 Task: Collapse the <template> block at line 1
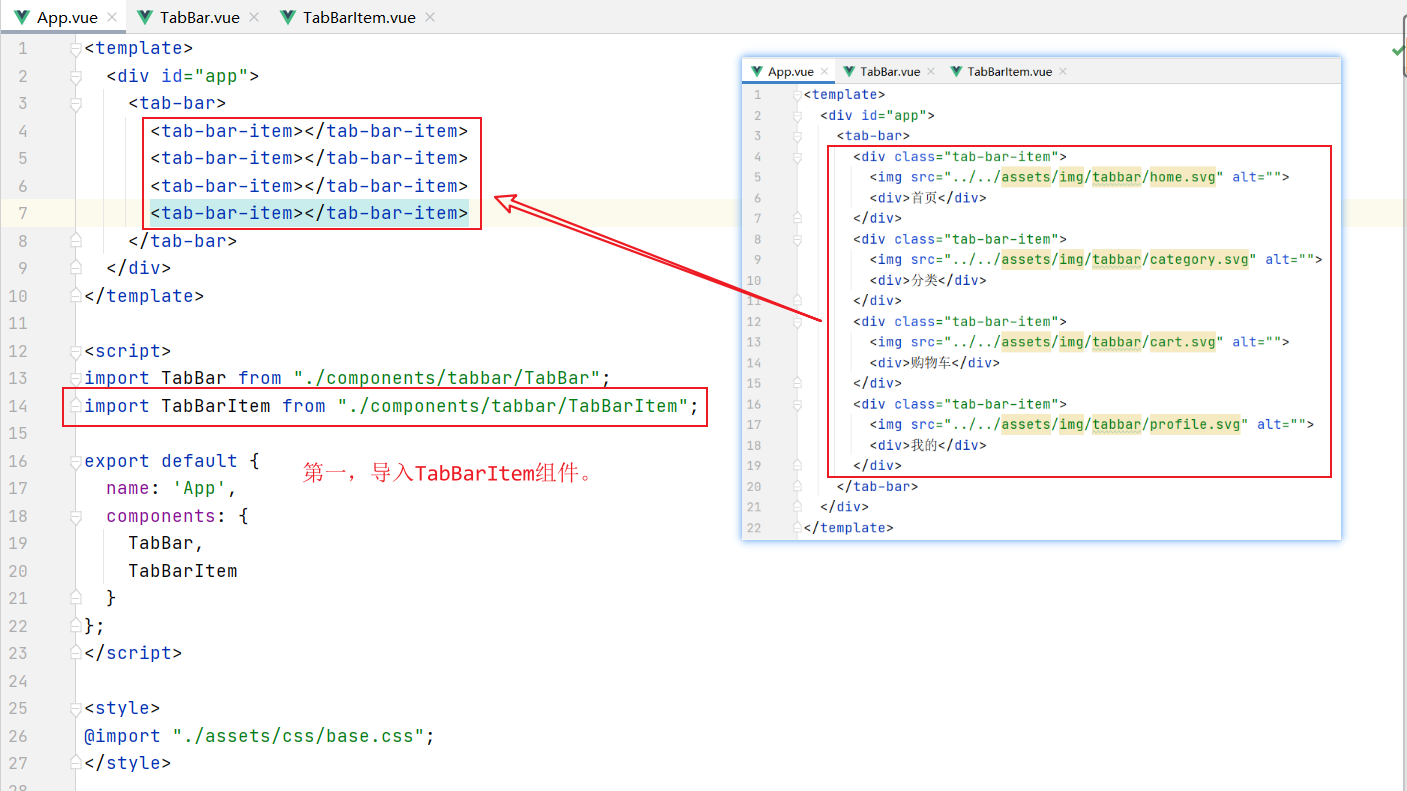pos(76,48)
